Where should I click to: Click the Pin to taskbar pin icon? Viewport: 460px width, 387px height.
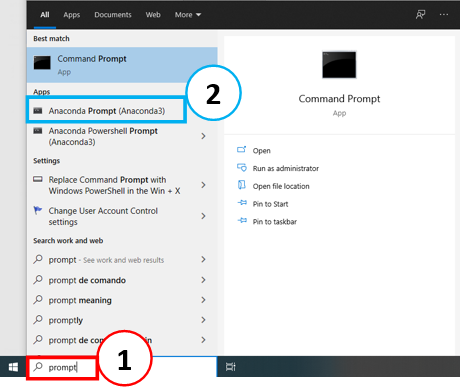pos(242,220)
